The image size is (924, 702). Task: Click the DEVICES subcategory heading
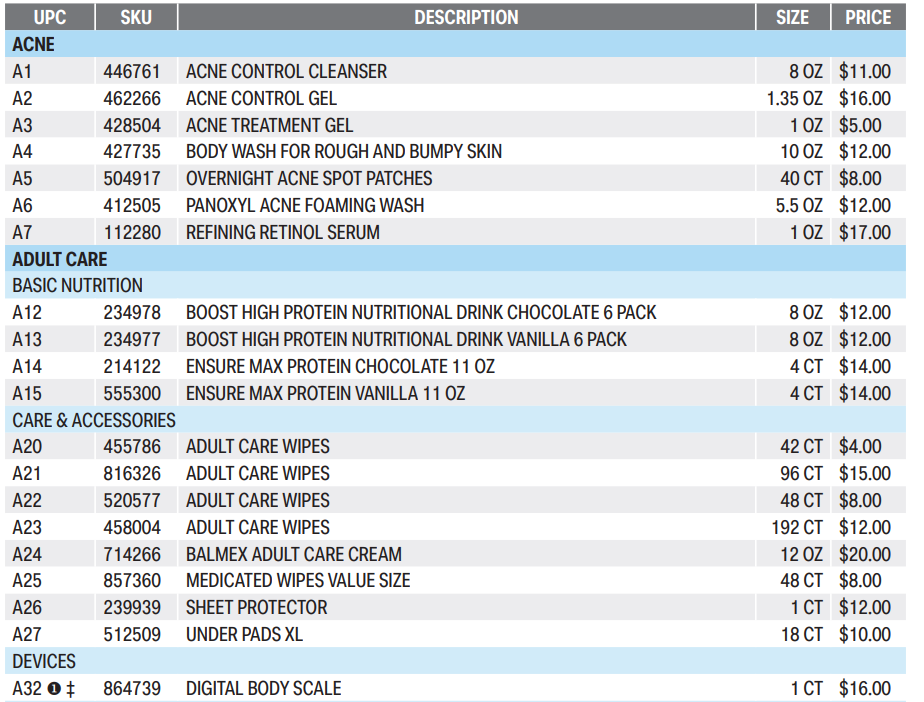[x=44, y=662]
